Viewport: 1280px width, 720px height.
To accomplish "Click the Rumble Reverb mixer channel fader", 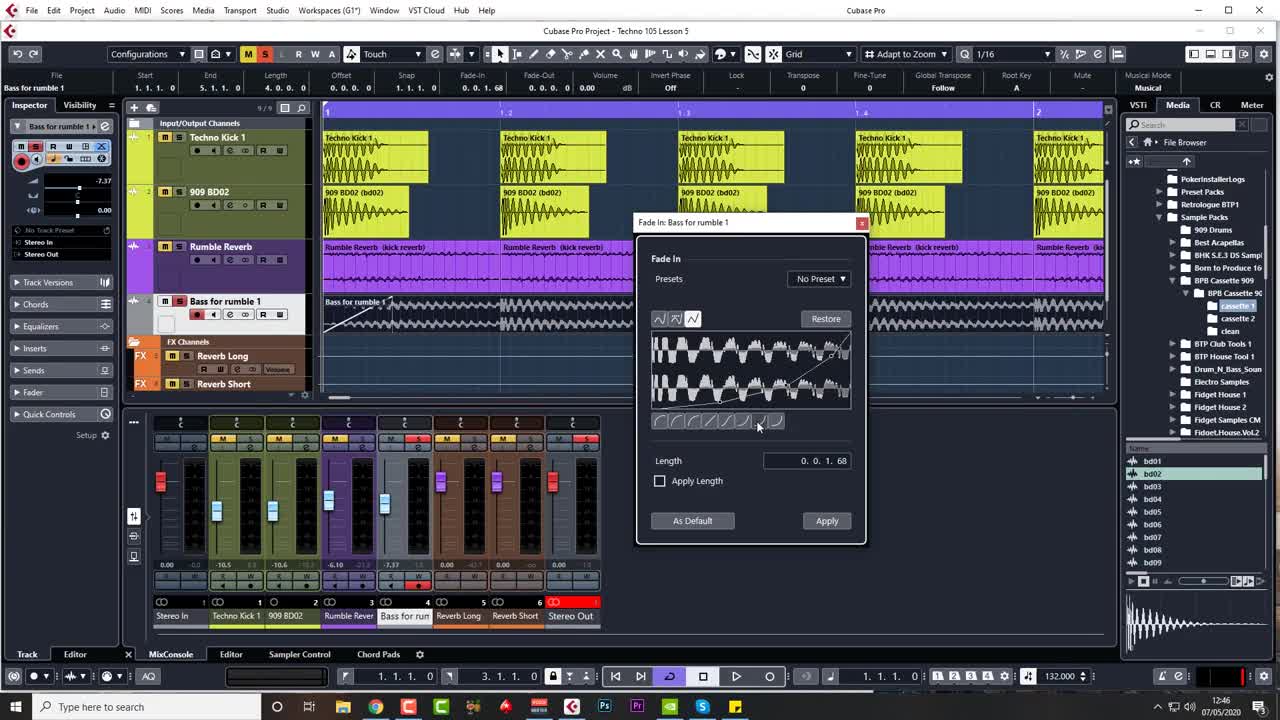I will click(x=329, y=500).
